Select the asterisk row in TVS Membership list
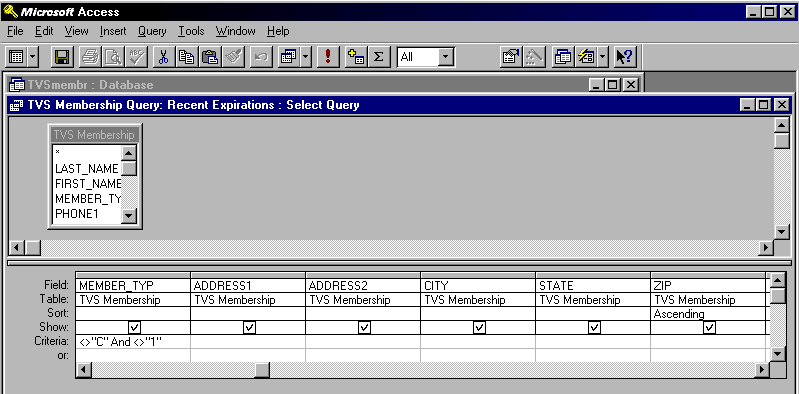799x394 pixels. 87,152
